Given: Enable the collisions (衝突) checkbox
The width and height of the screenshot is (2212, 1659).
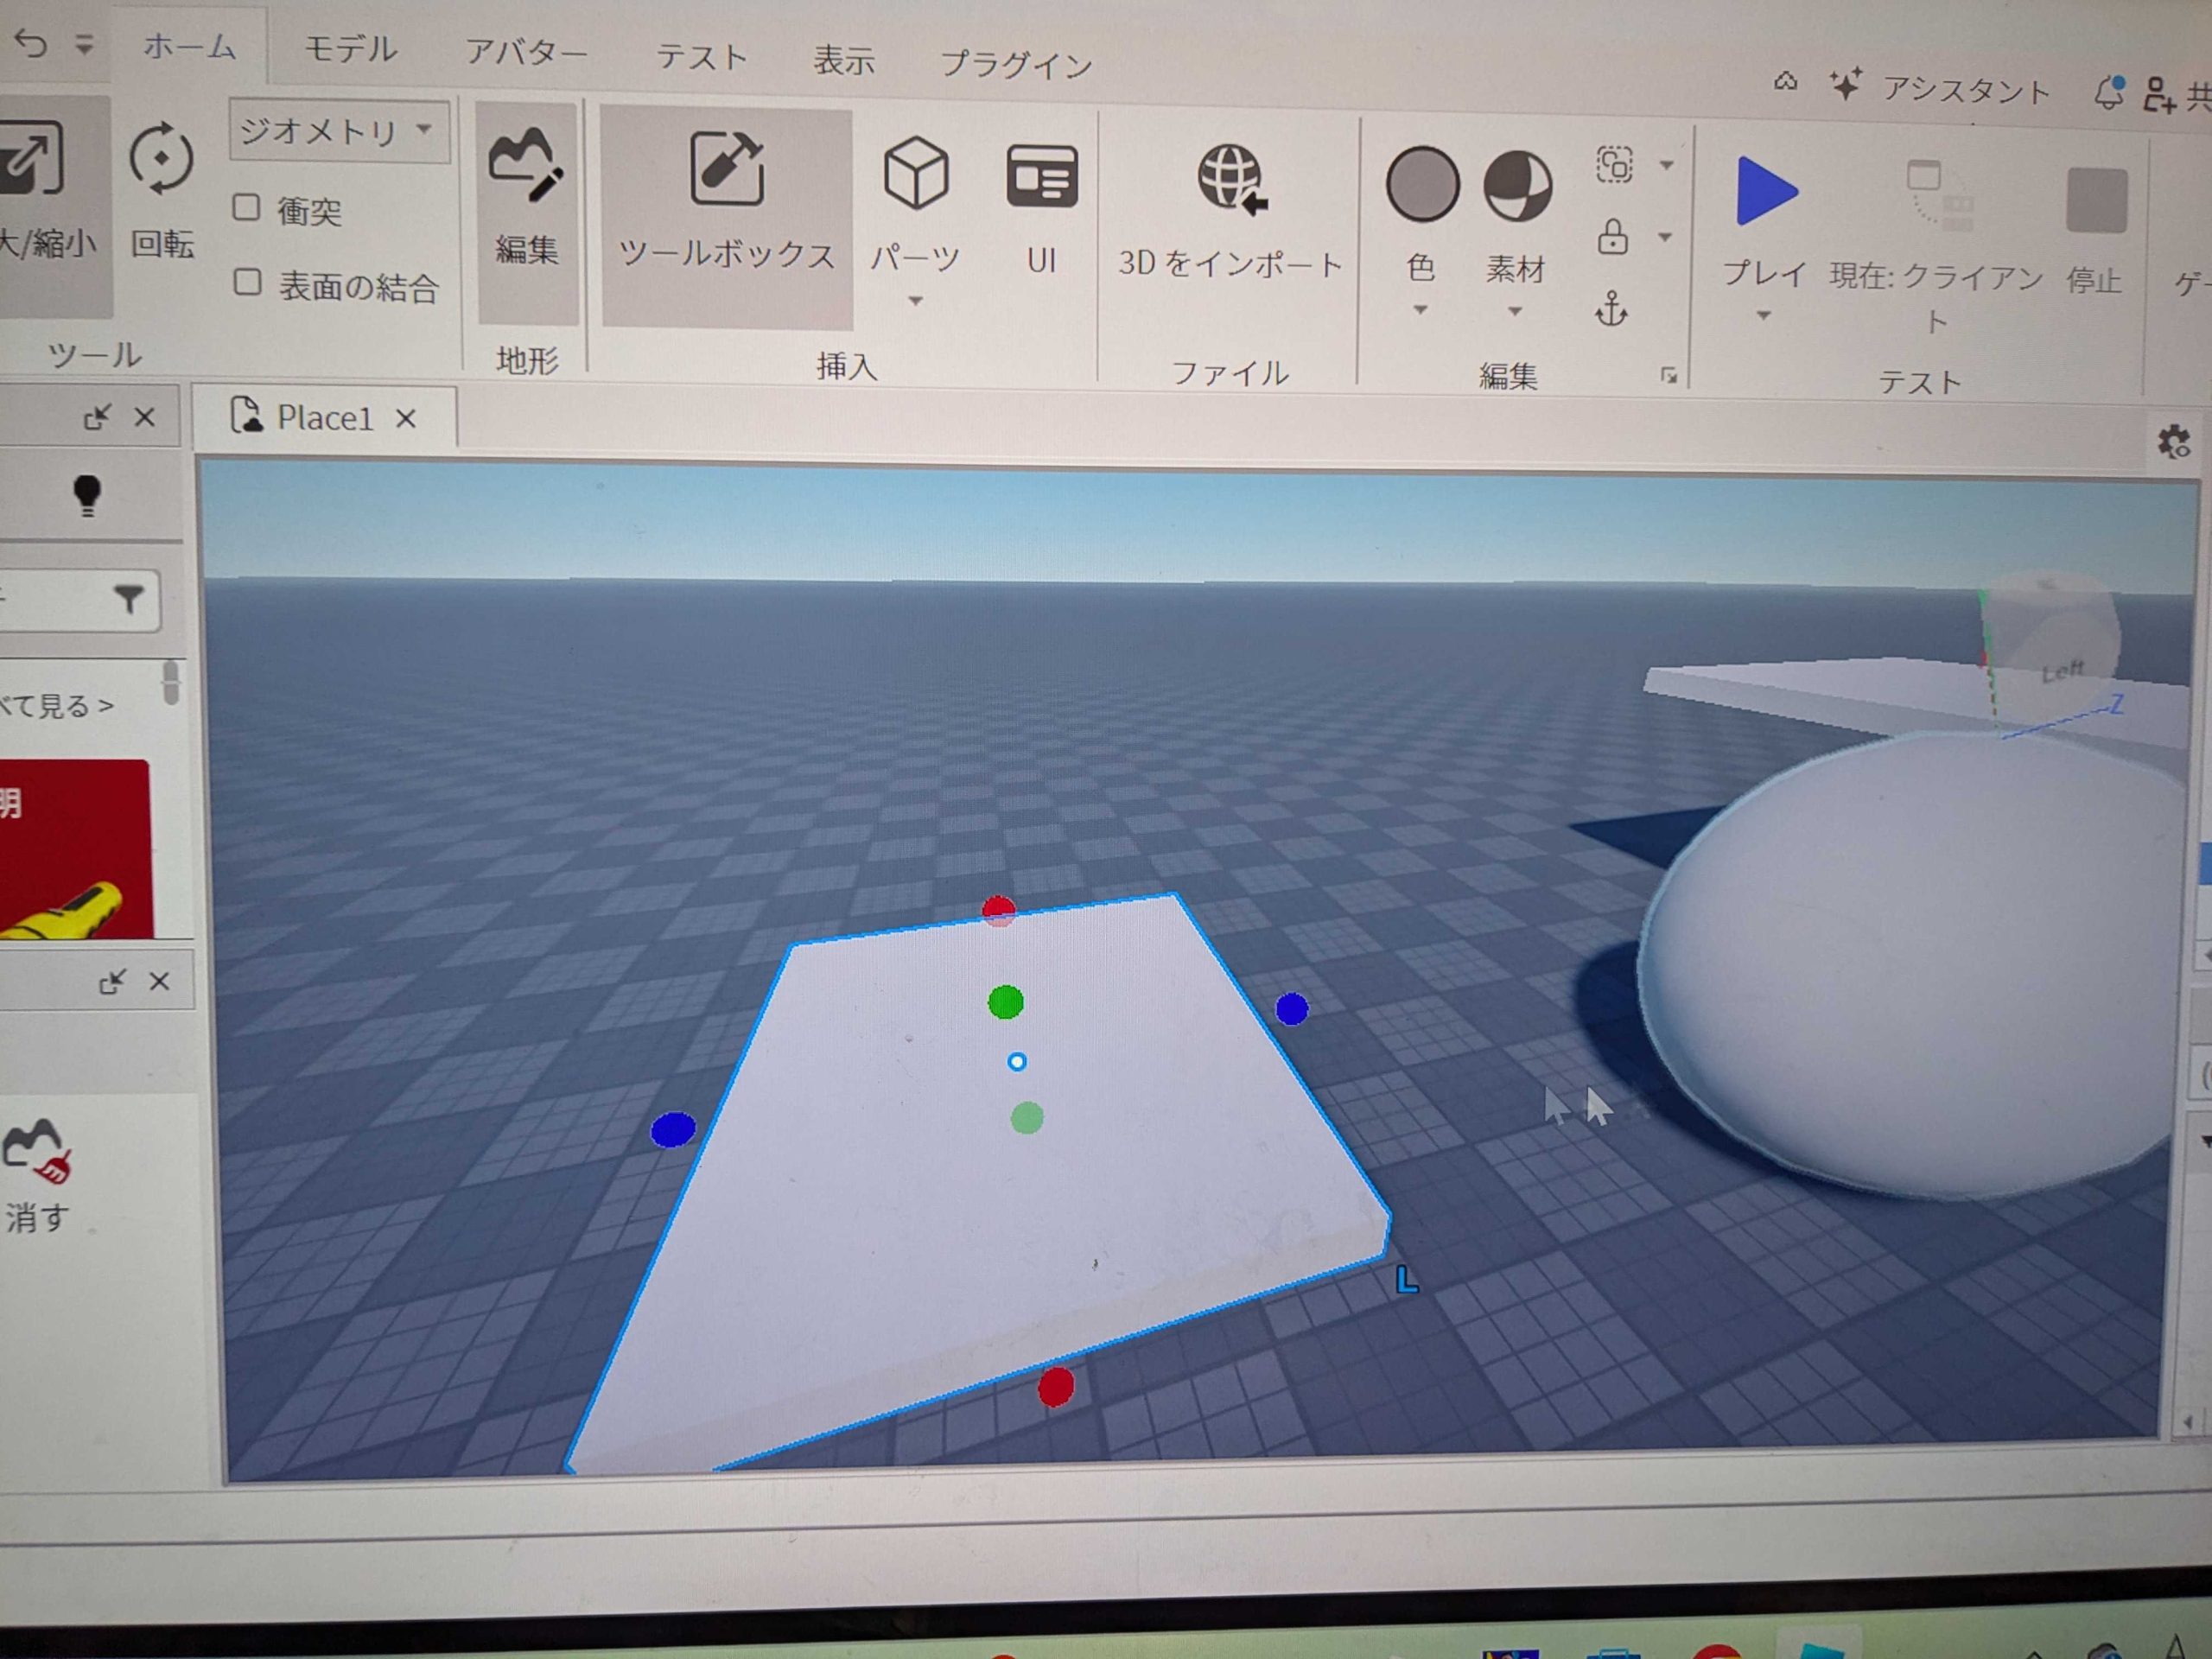Looking at the screenshot, I should tap(246, 208).
